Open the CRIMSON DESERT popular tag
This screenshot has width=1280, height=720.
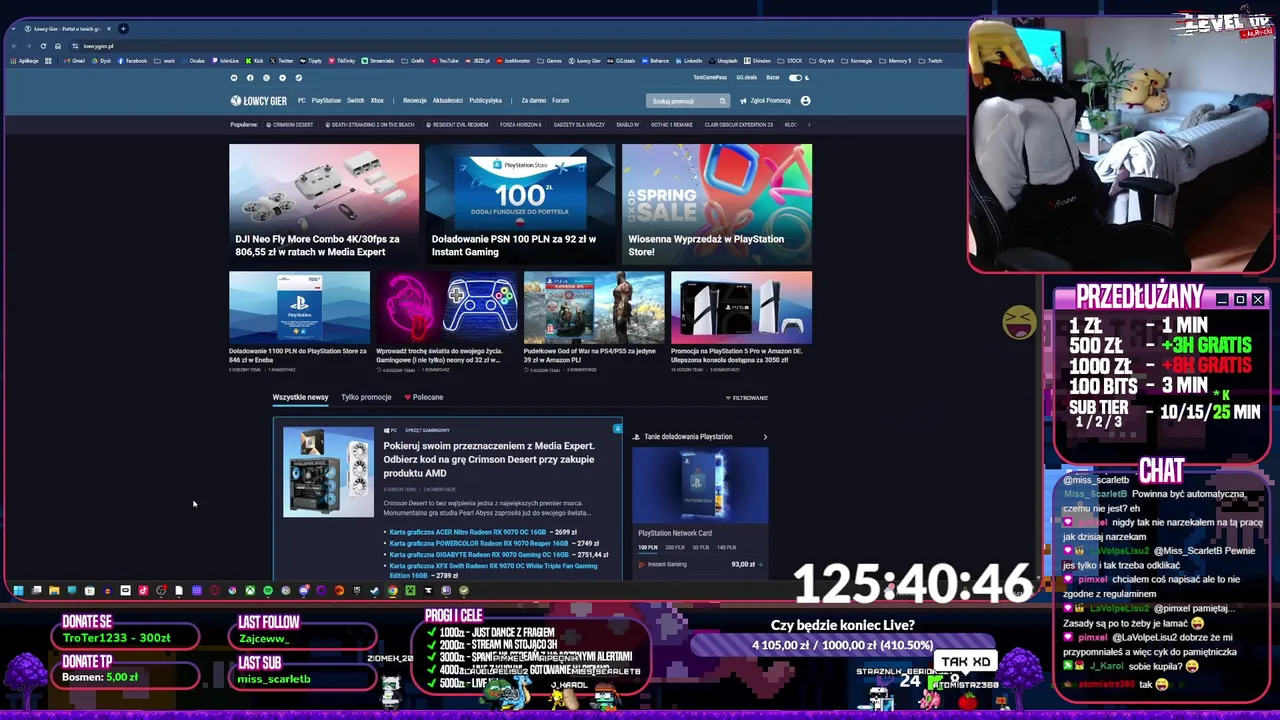click(290, 125)
